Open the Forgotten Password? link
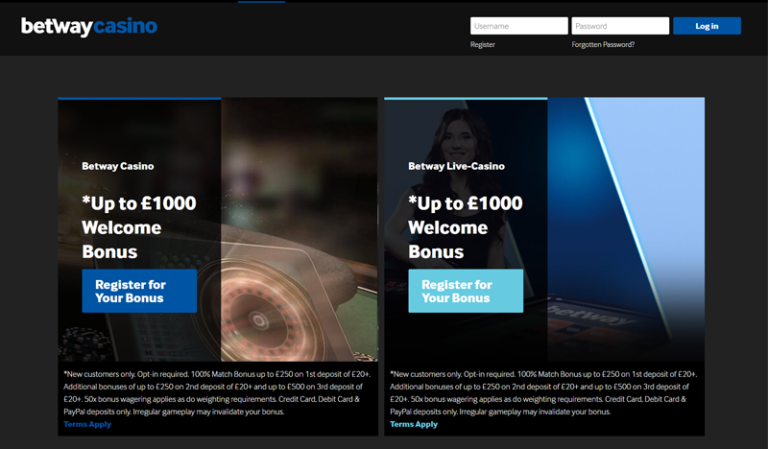Viewport: 768px width, 449px height. click(602, 45)
